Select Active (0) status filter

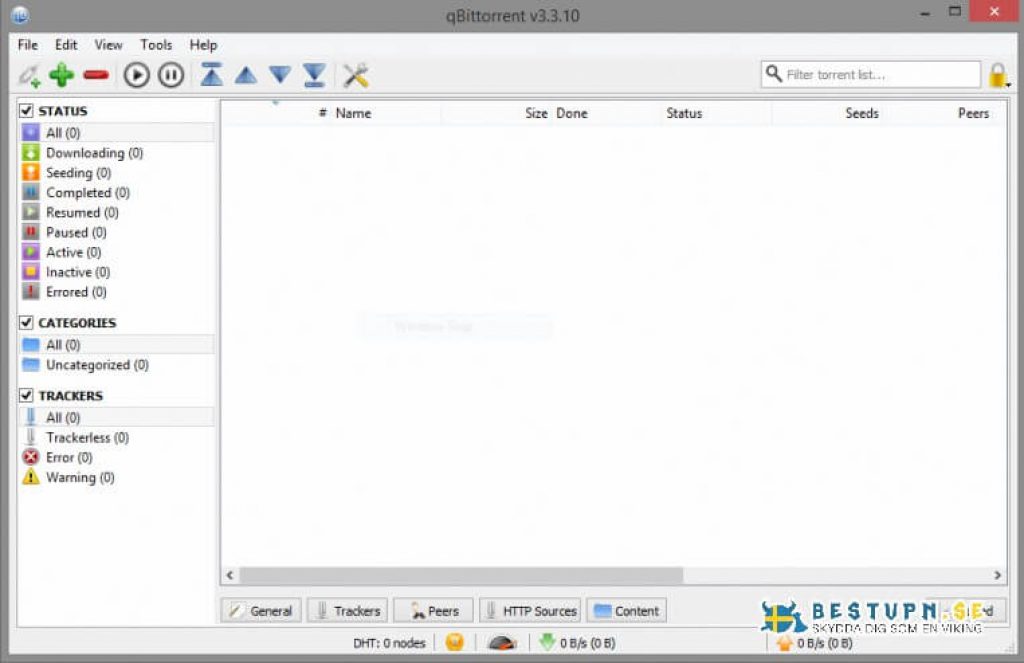click(x=116, y=252)
